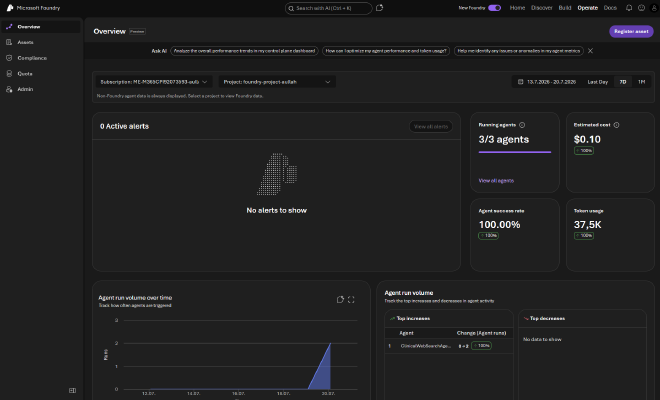
Task: Select the 7D time range
Action: pyautogui.click(x=623, y=82)
